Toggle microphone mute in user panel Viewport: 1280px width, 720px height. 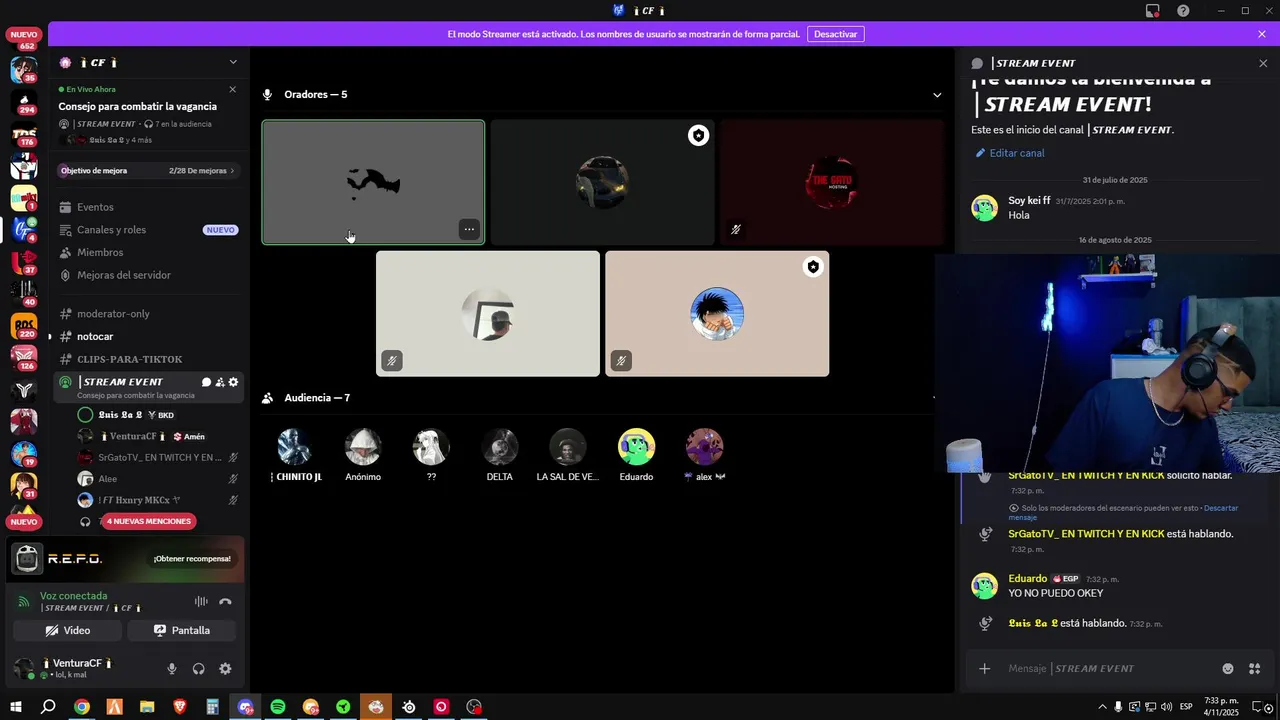(172, 669)
